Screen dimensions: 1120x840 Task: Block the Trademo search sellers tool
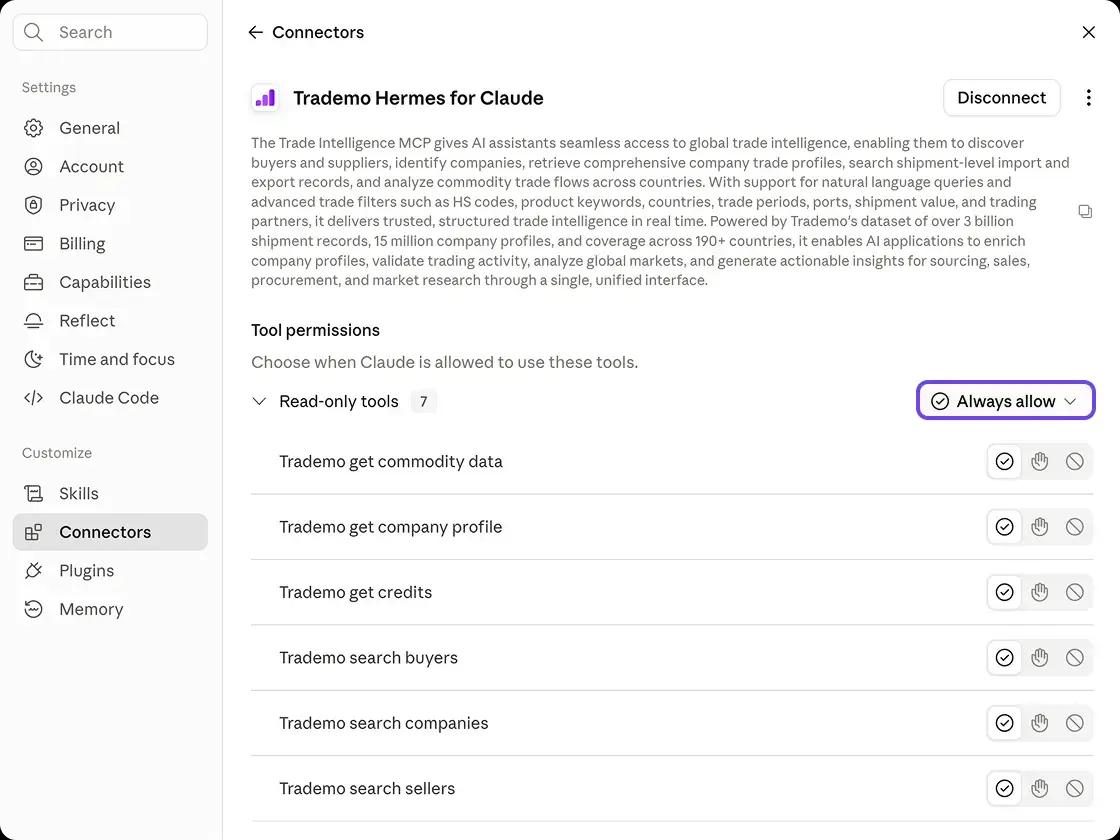(x=1074, y=789)
